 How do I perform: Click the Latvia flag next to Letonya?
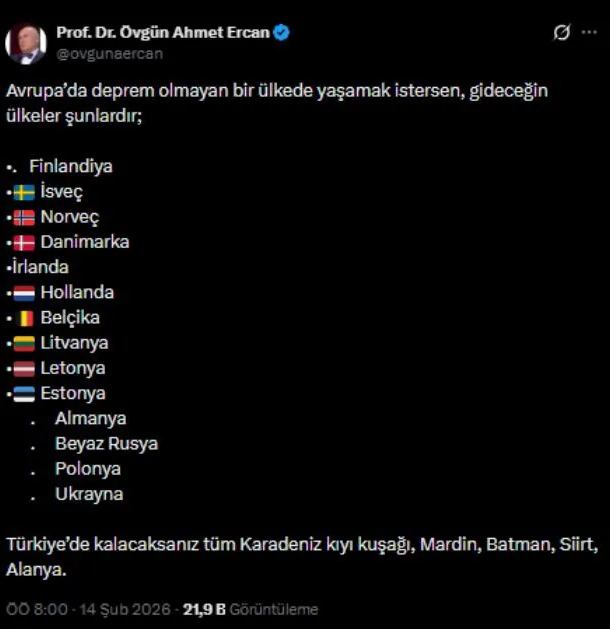(24, 368)
